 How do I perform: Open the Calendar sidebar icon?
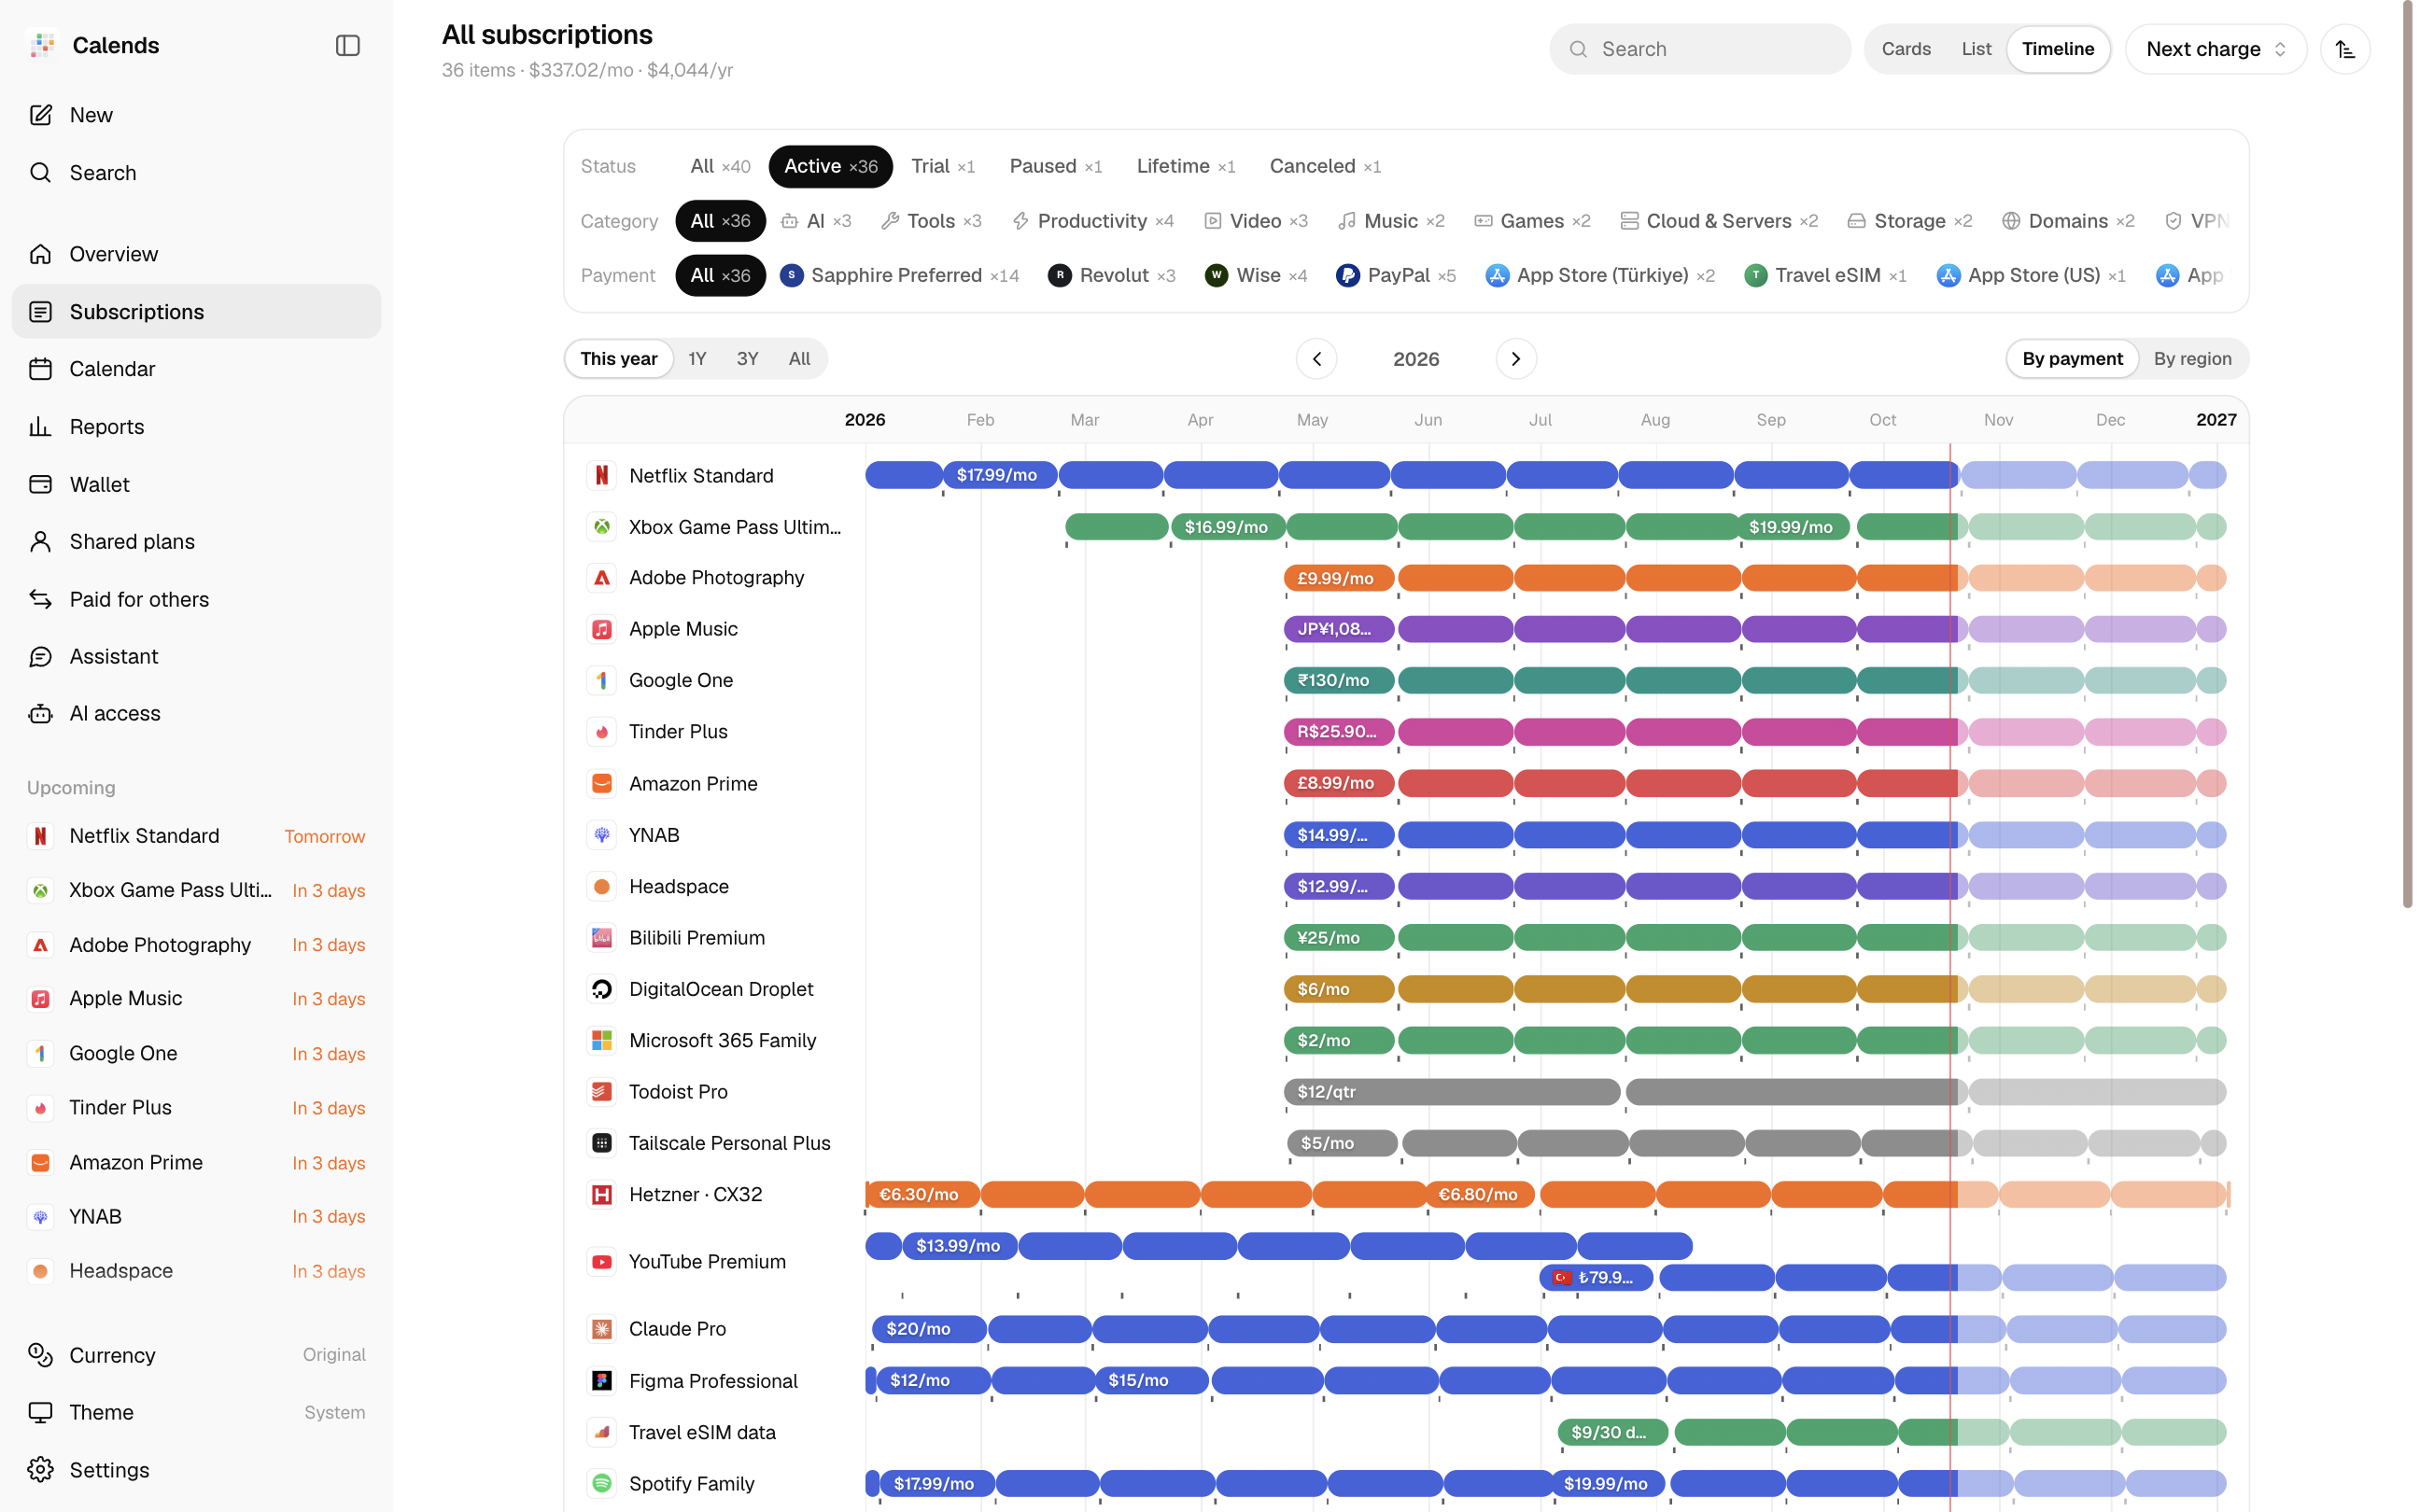point(41,369)
